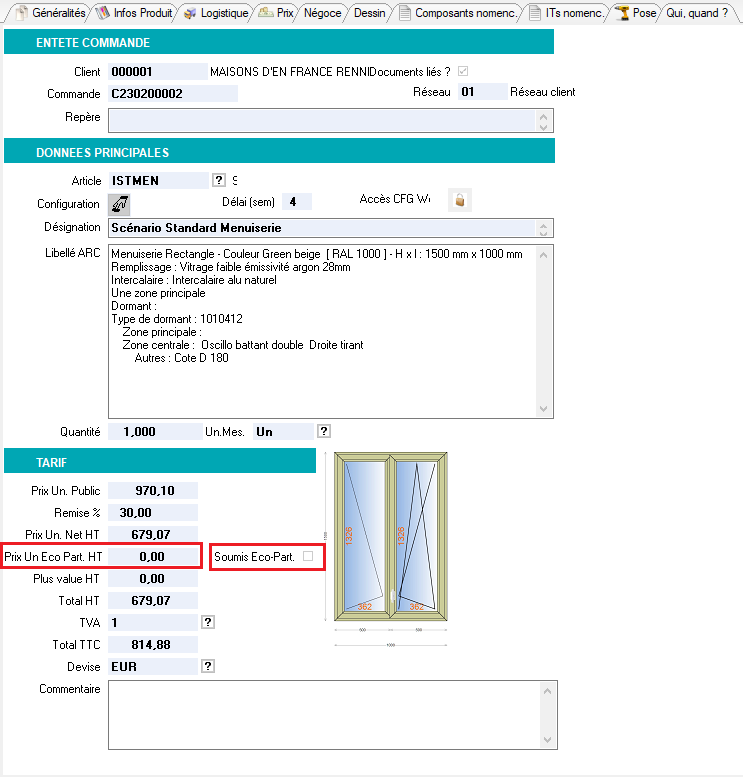Viewport: 743px width, 777px height.
Task: Go to the Qui, quand ? tab
Action: [x=696, y=13]
